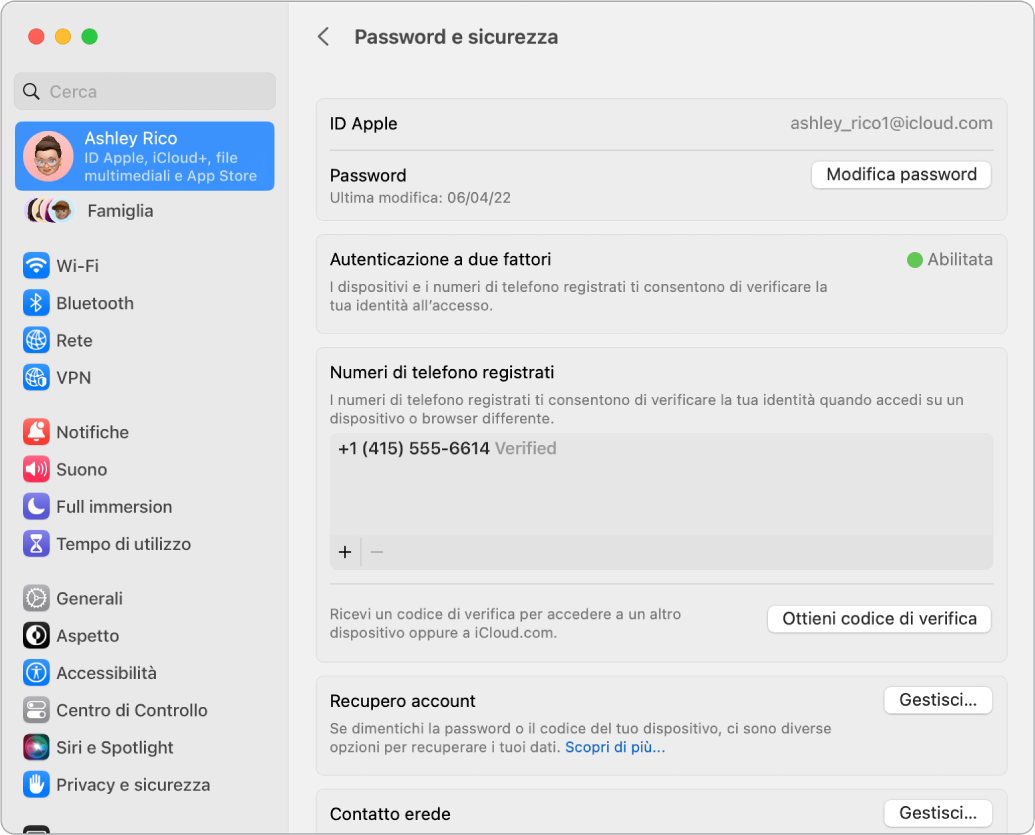Open the Rete settings icon

(x=37, y=340)
